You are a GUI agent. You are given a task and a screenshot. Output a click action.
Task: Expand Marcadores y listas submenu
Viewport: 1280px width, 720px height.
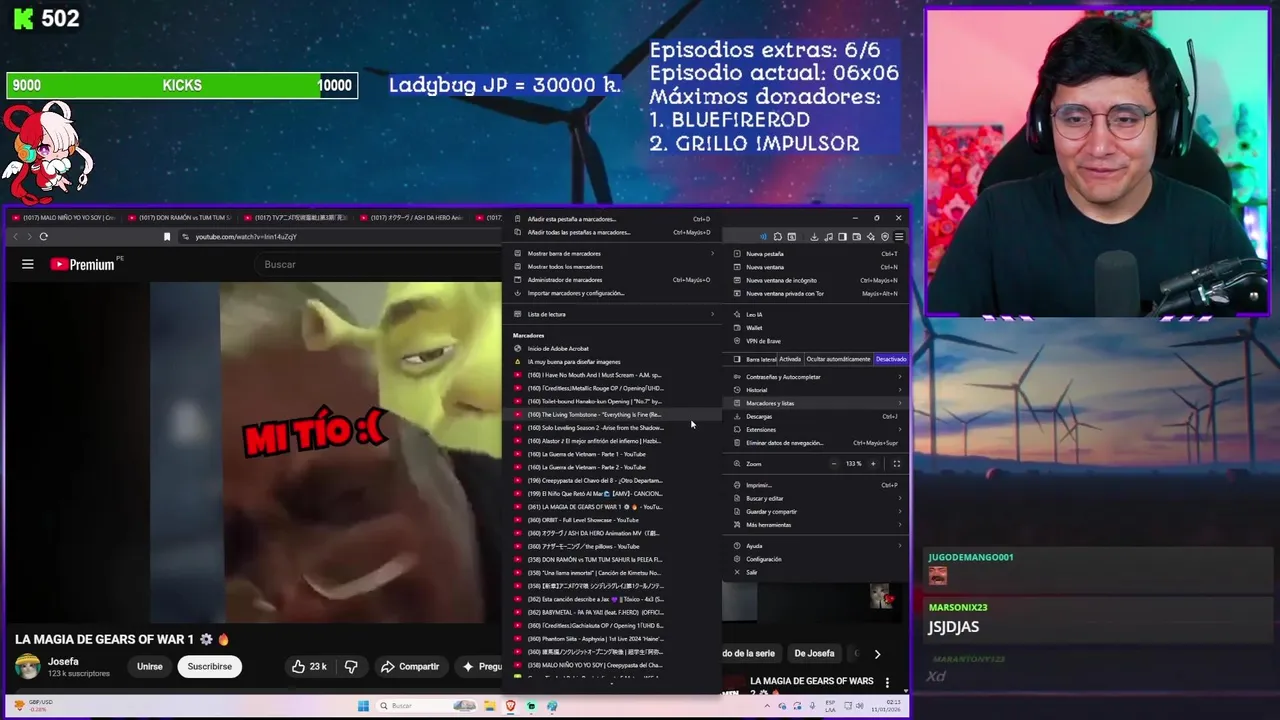[816, 403]
